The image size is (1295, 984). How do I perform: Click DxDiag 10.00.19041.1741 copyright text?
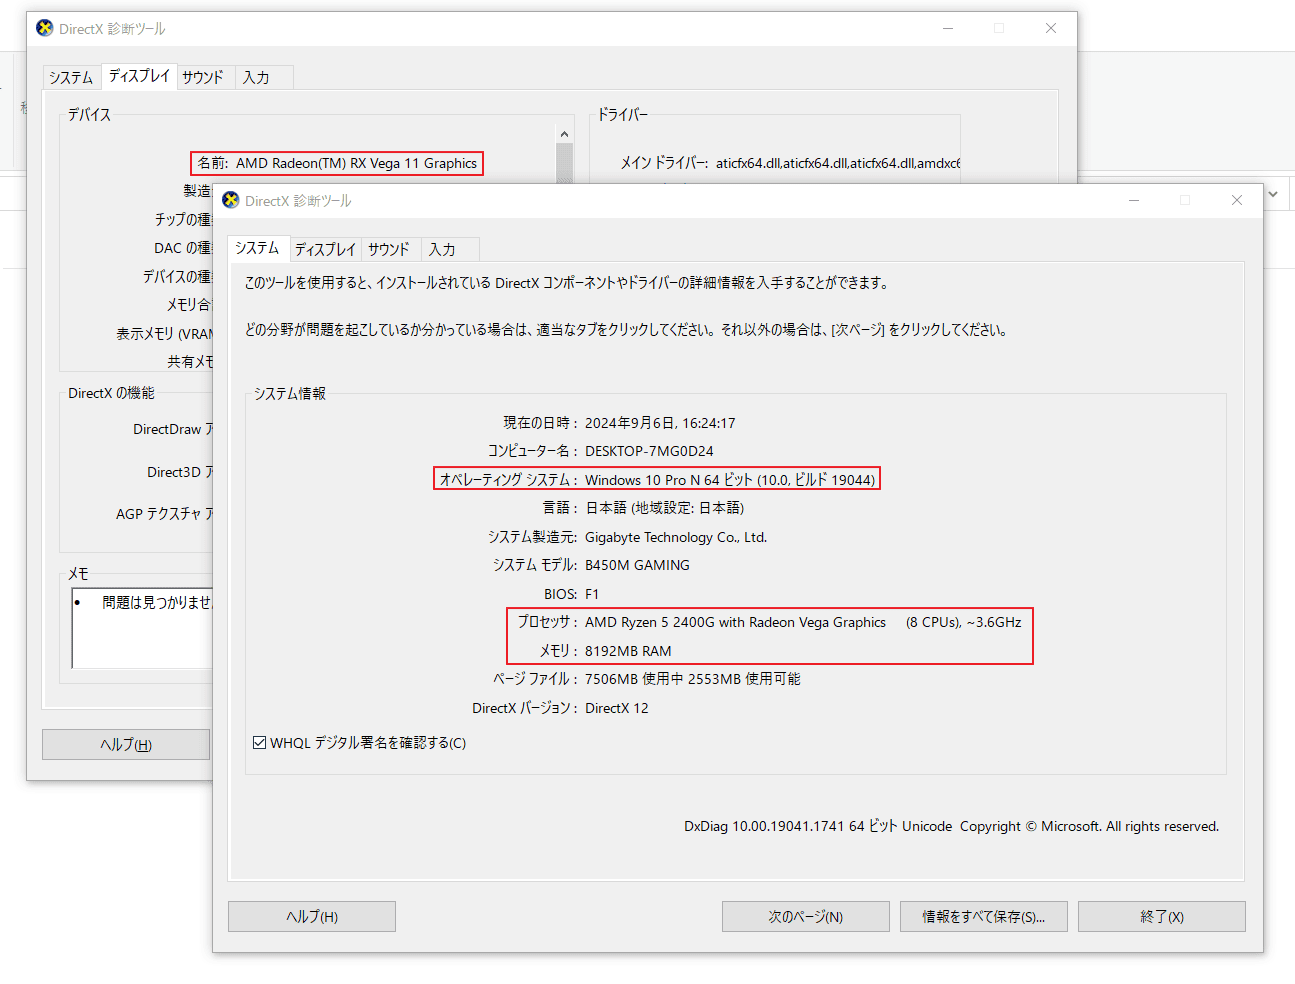pos(951,826)
